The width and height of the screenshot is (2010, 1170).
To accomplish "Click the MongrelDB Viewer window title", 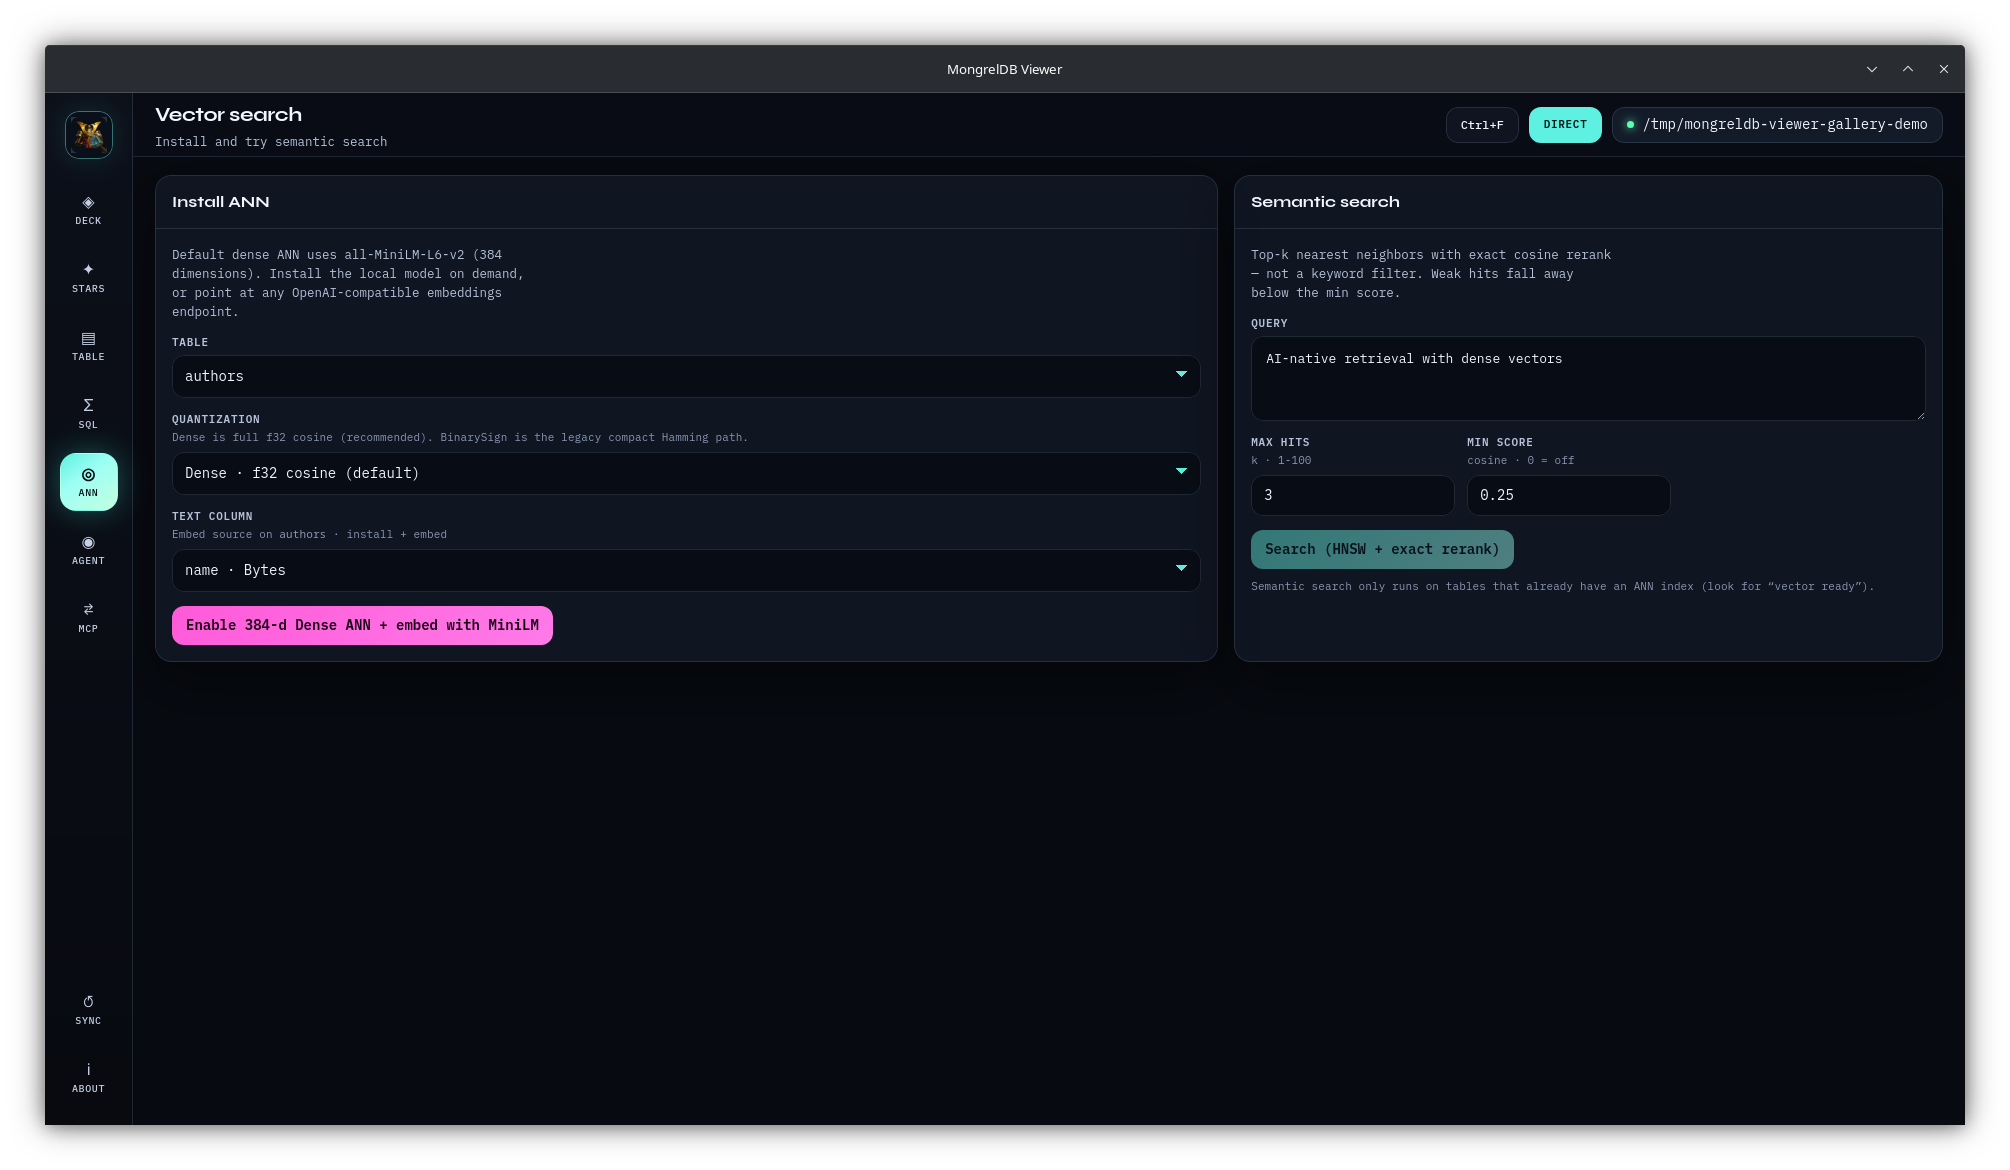I will 1004,69.
